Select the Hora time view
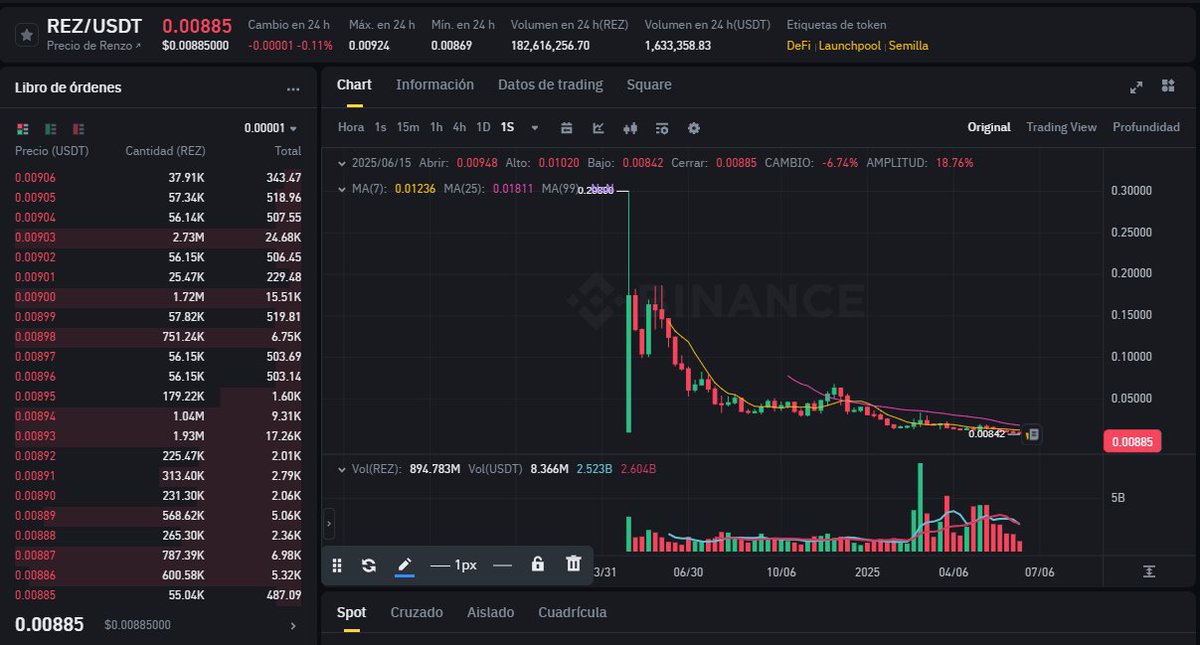The image size is (1200, 645). [351, 128]
